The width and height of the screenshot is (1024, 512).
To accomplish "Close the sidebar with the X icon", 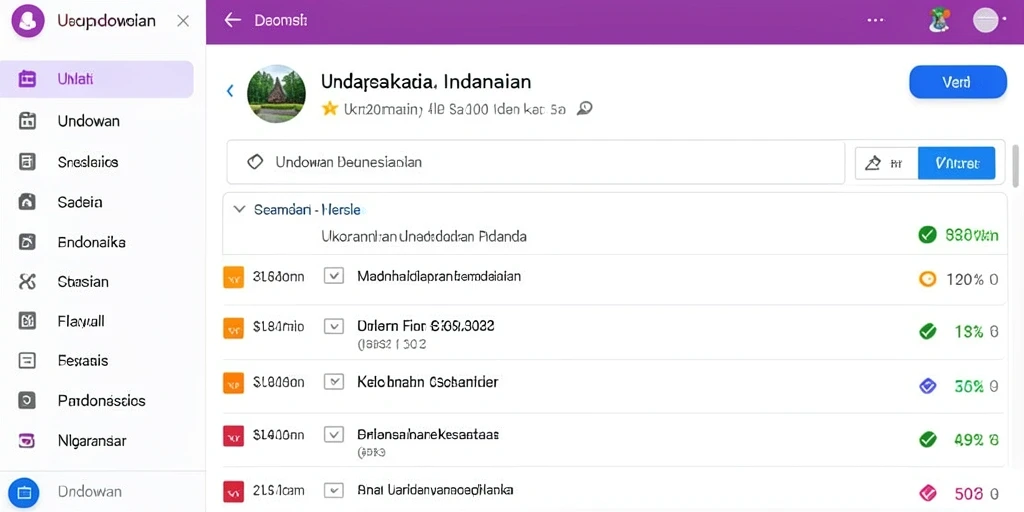I will 184,21.
